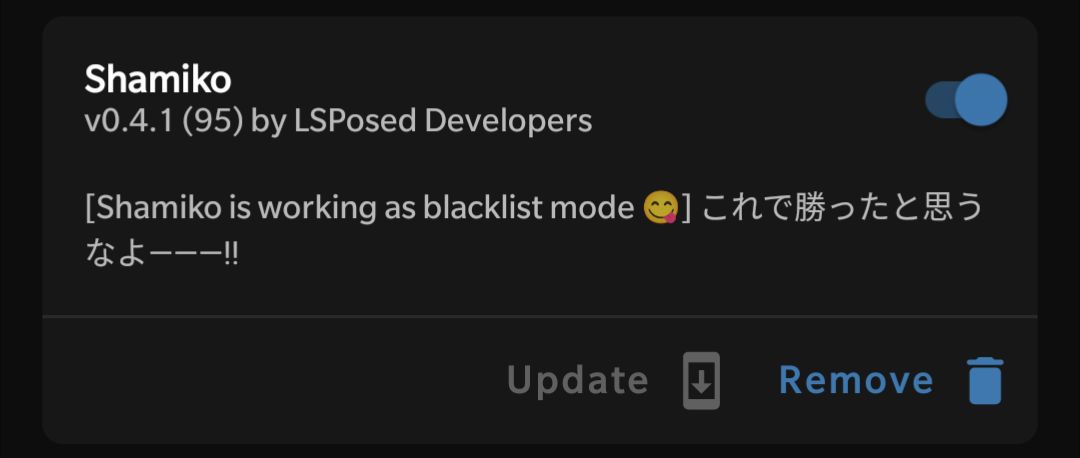Click the double exclamation mark ending description
The image size is (1080, 458).
tap(231, 256)
